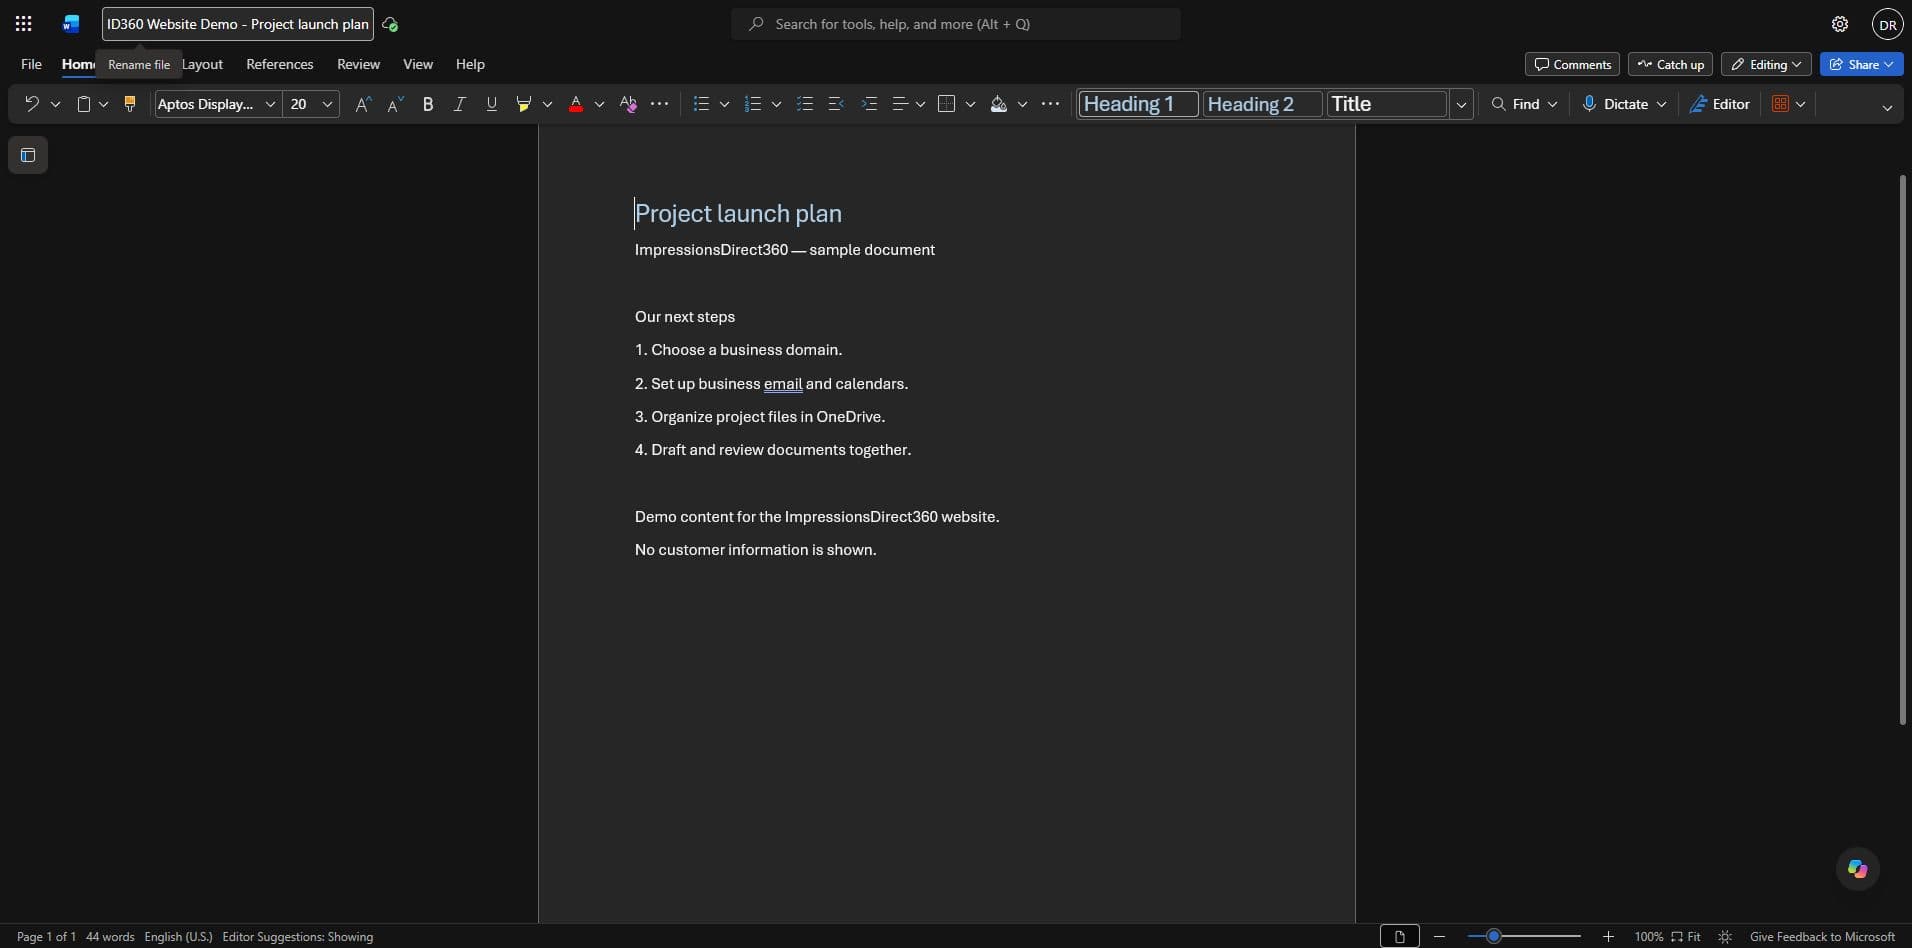This screenshot has height=948, width=1912.
Task: Toggle Editor Suggestions: Showing status
Action: (x=298, y=937)
